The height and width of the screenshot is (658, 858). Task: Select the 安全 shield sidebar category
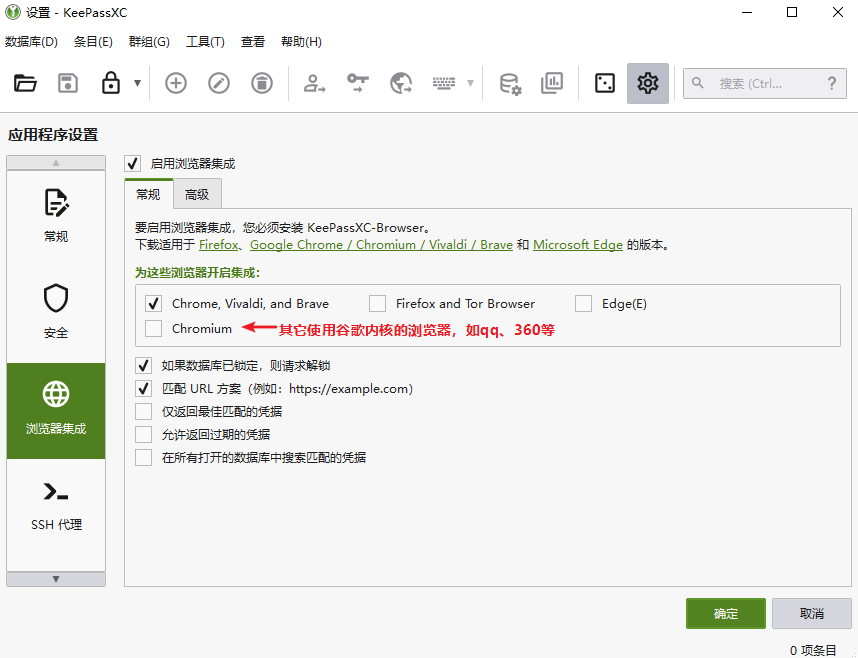tap(56, 314)
